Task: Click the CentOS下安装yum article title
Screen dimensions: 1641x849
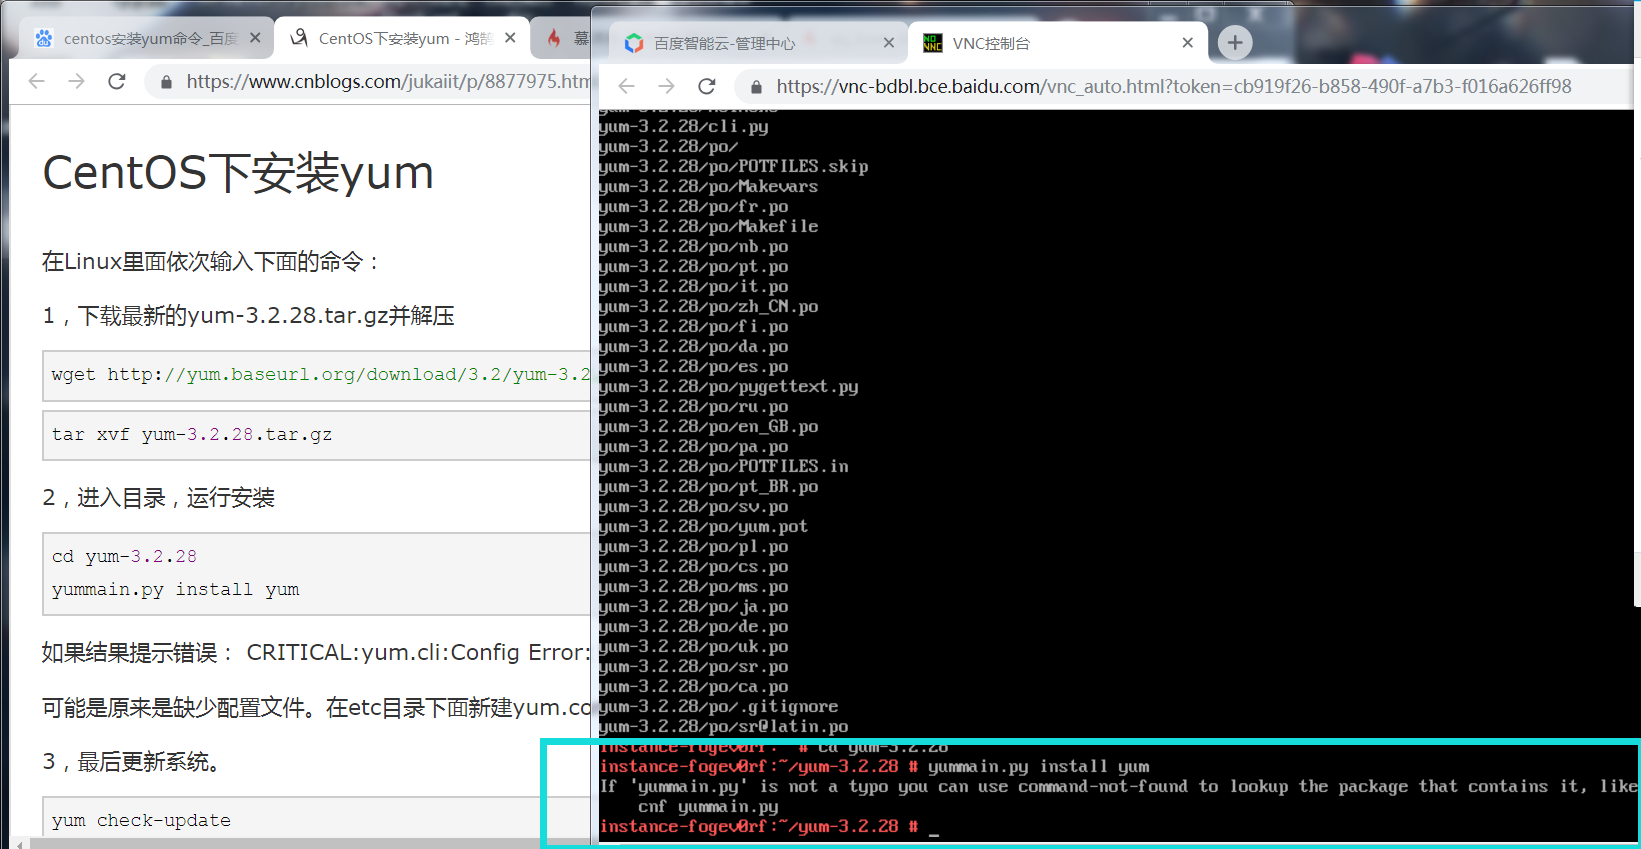Action: pos(238,172)
